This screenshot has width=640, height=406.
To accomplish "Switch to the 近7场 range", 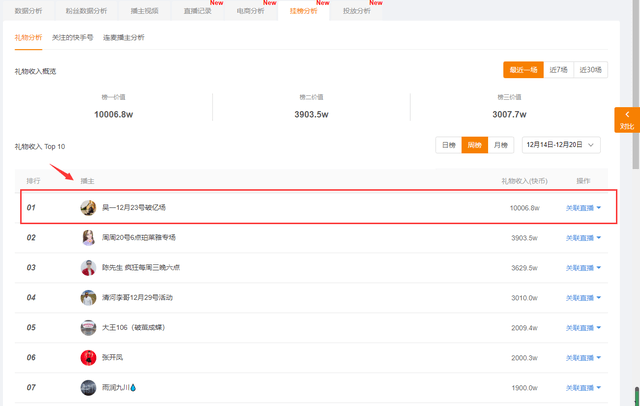I will click(x=558, y=70).
